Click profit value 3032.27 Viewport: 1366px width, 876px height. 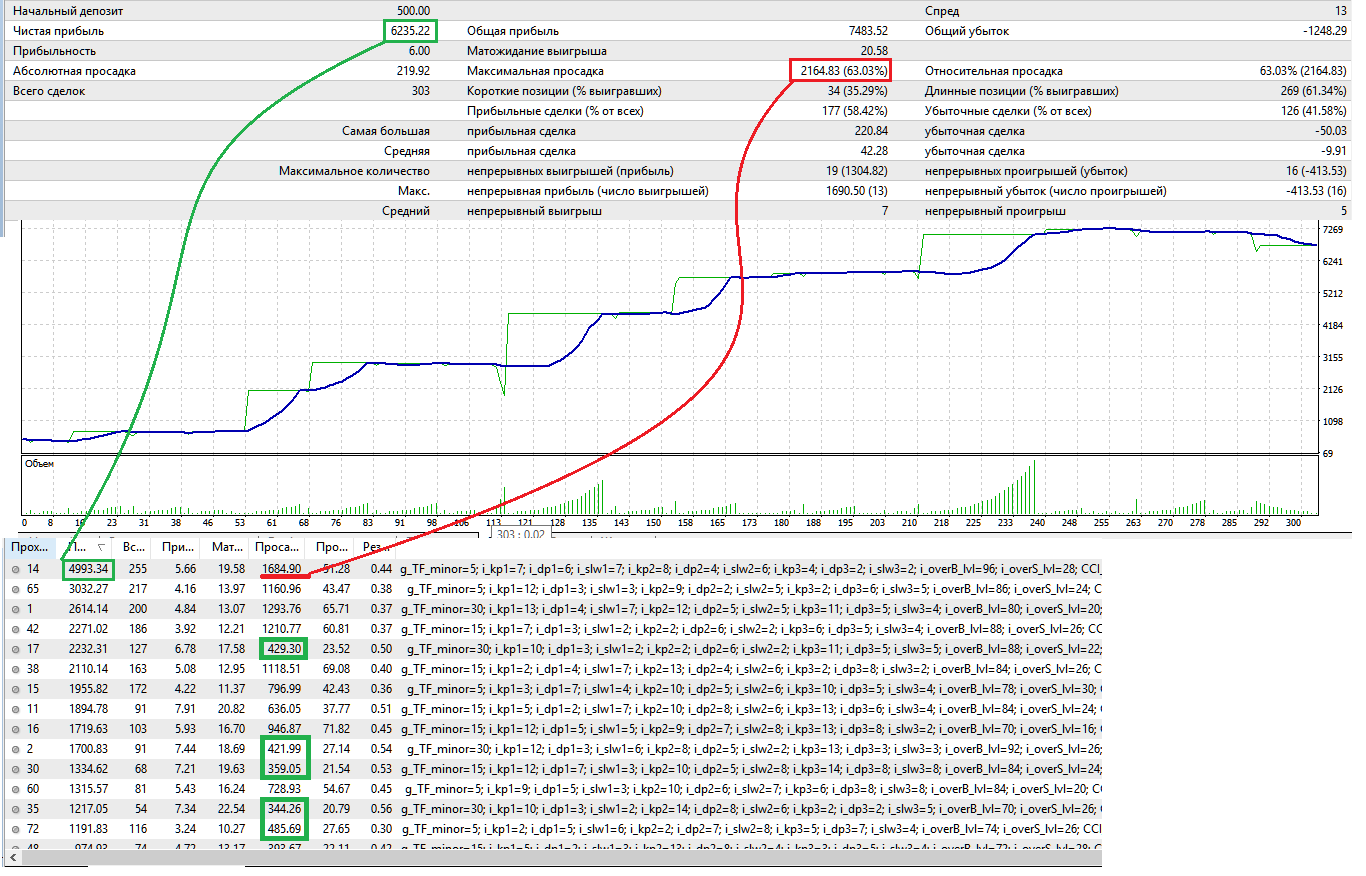point(88,589)
